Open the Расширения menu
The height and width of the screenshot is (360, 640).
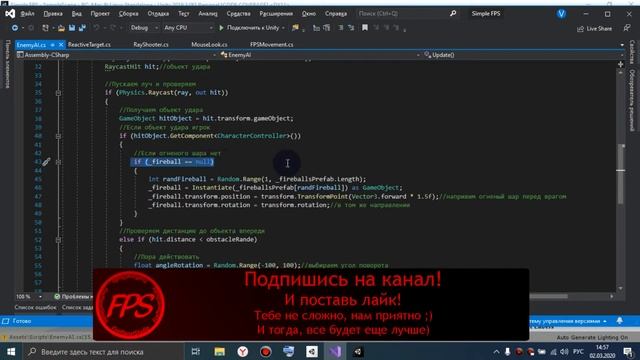tap(276, 13)
